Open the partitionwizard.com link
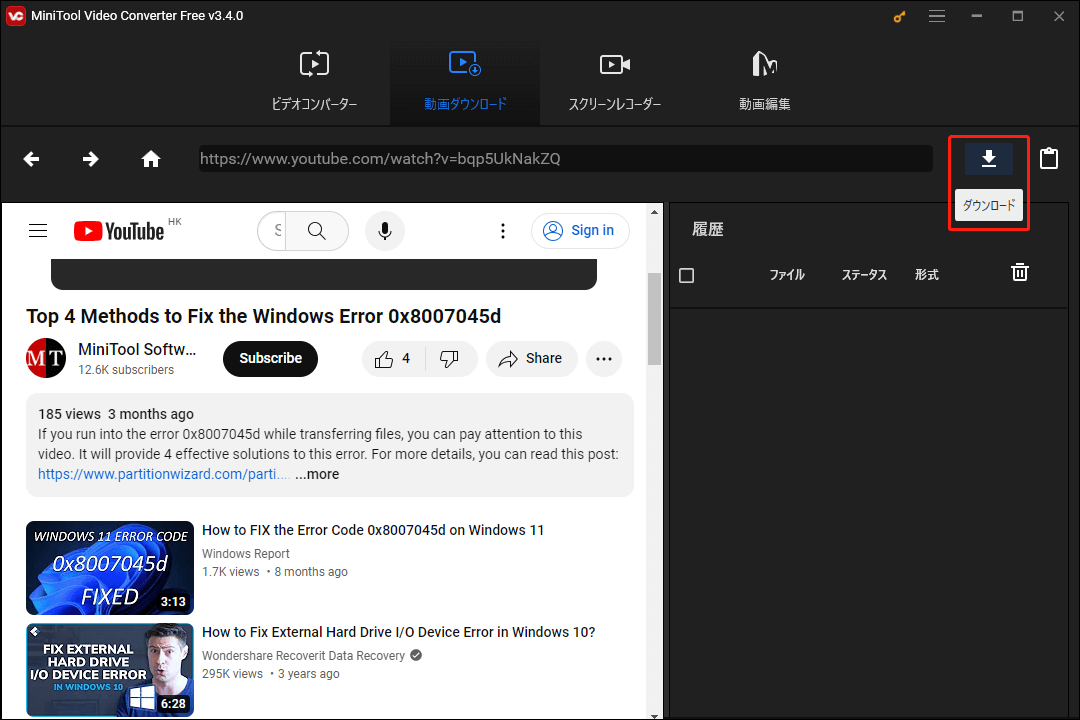This screenshot has width=1080, height=720. (164, 474)
